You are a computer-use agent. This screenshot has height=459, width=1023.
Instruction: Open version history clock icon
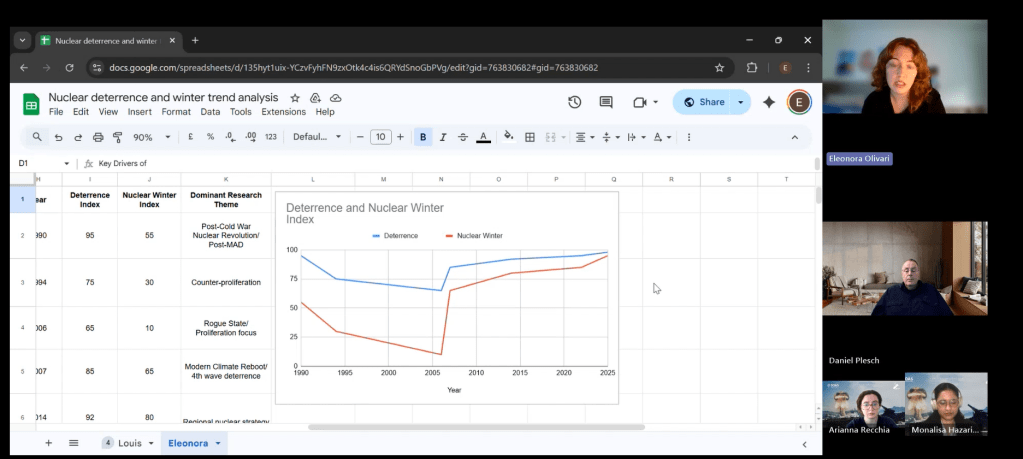click(x=574, y=102)
